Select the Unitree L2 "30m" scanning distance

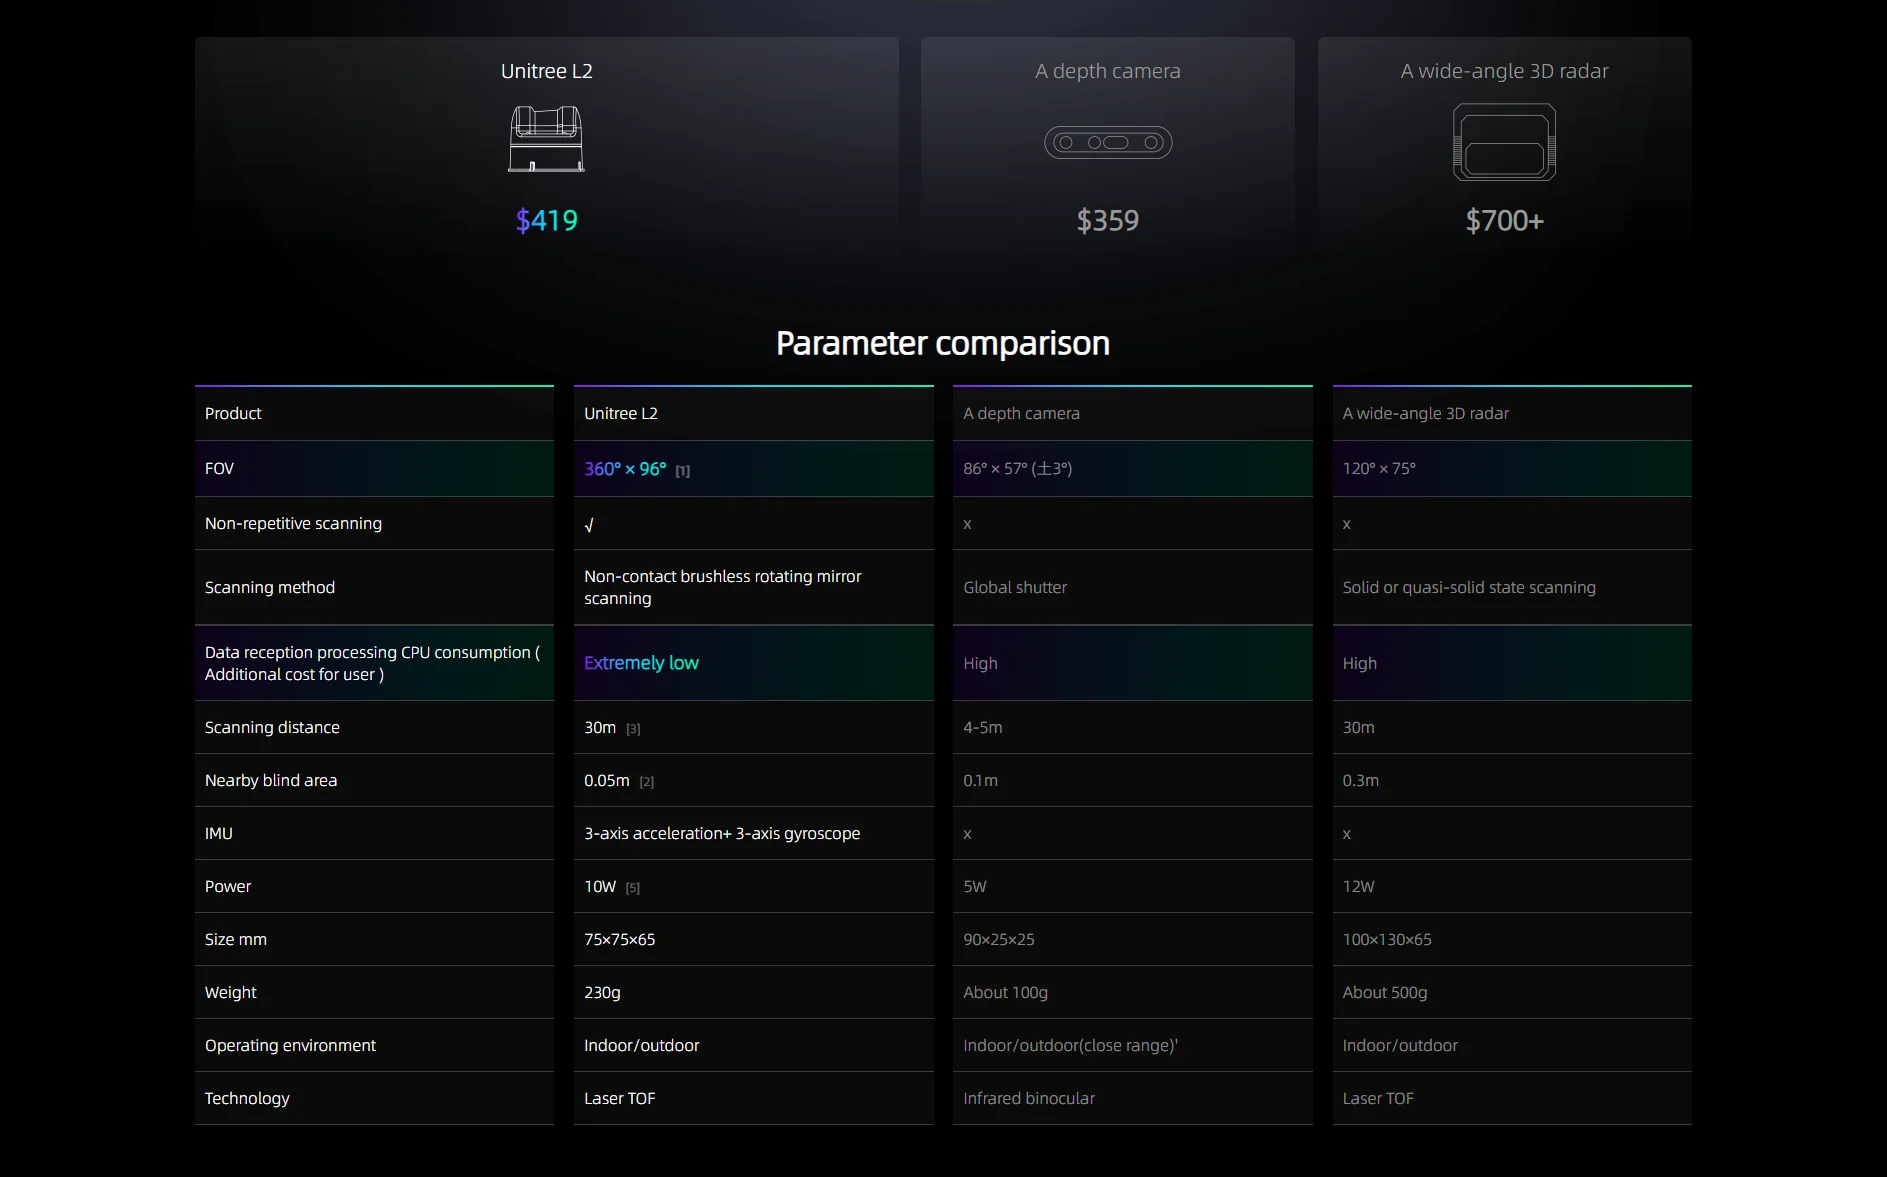click(x=600, y=727)
